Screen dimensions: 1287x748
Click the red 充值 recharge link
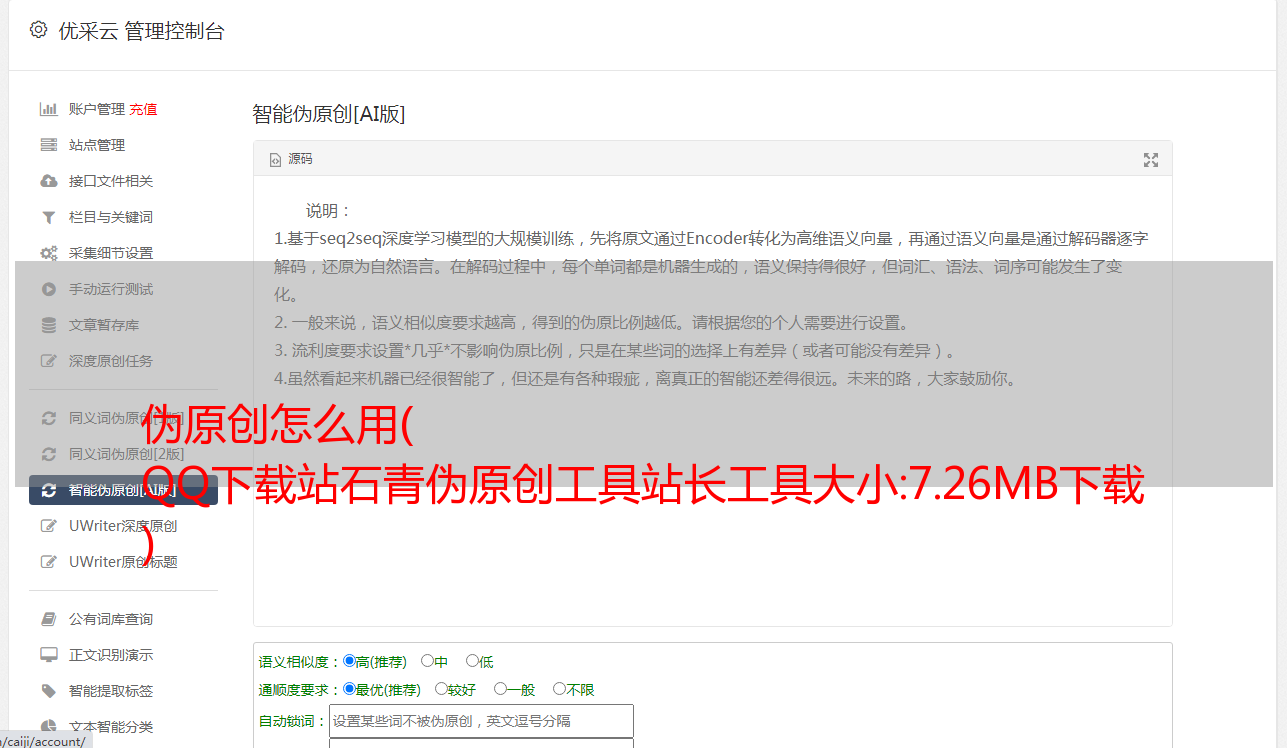143,109
